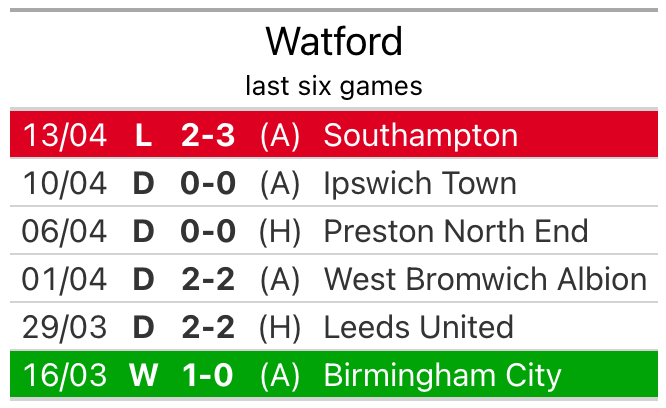Screen dimensions: 666x408
Task: Click the 10/04 date cell
Action: [x=65, y=184]
